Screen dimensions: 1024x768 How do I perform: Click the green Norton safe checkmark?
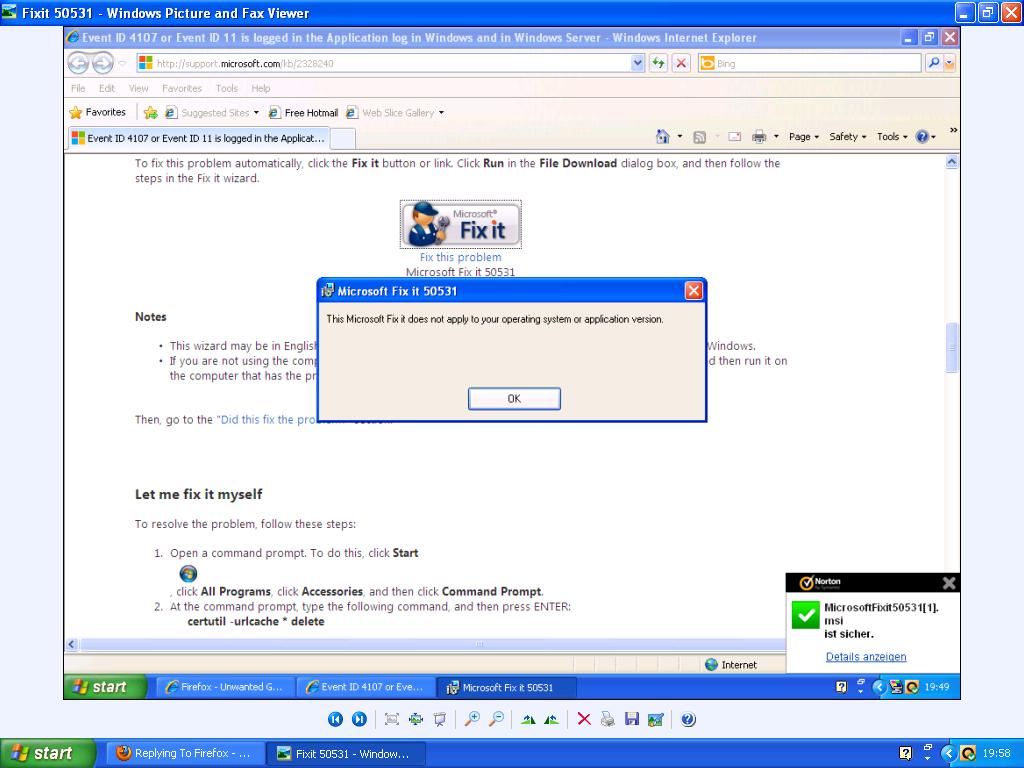[x=805, y=615]
